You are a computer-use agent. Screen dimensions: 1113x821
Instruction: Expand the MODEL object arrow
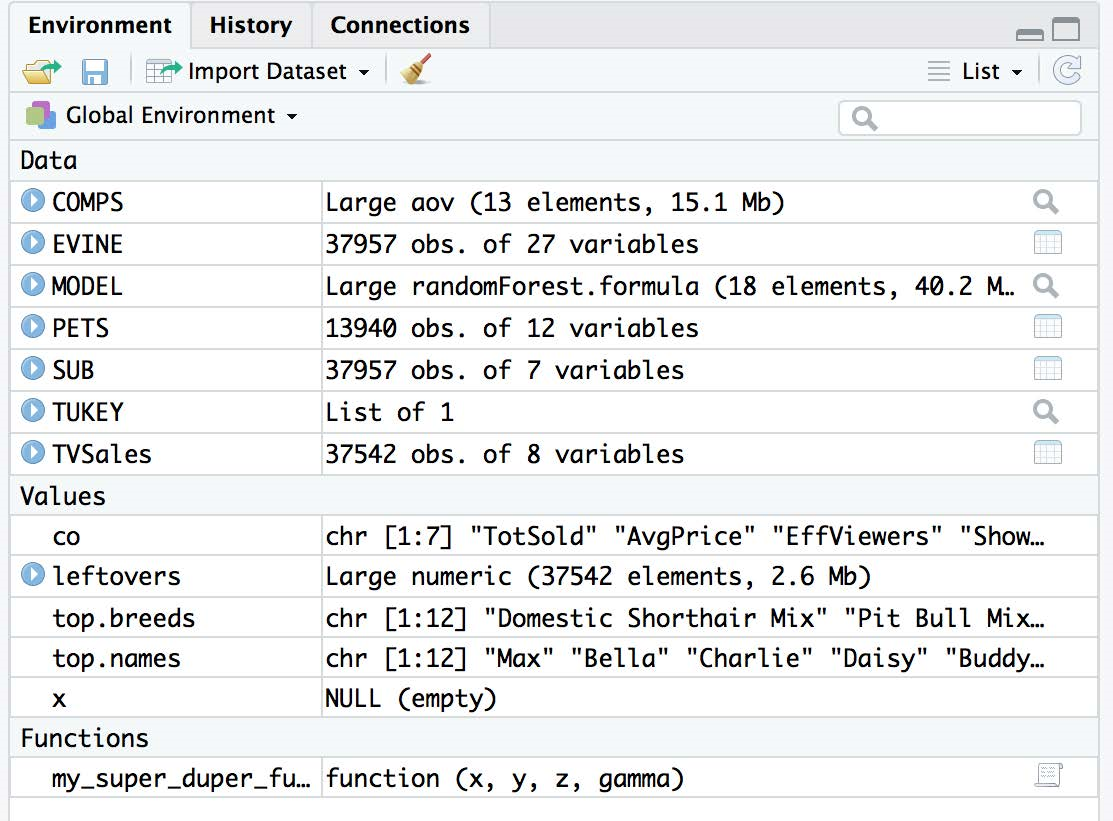point(33,286)
